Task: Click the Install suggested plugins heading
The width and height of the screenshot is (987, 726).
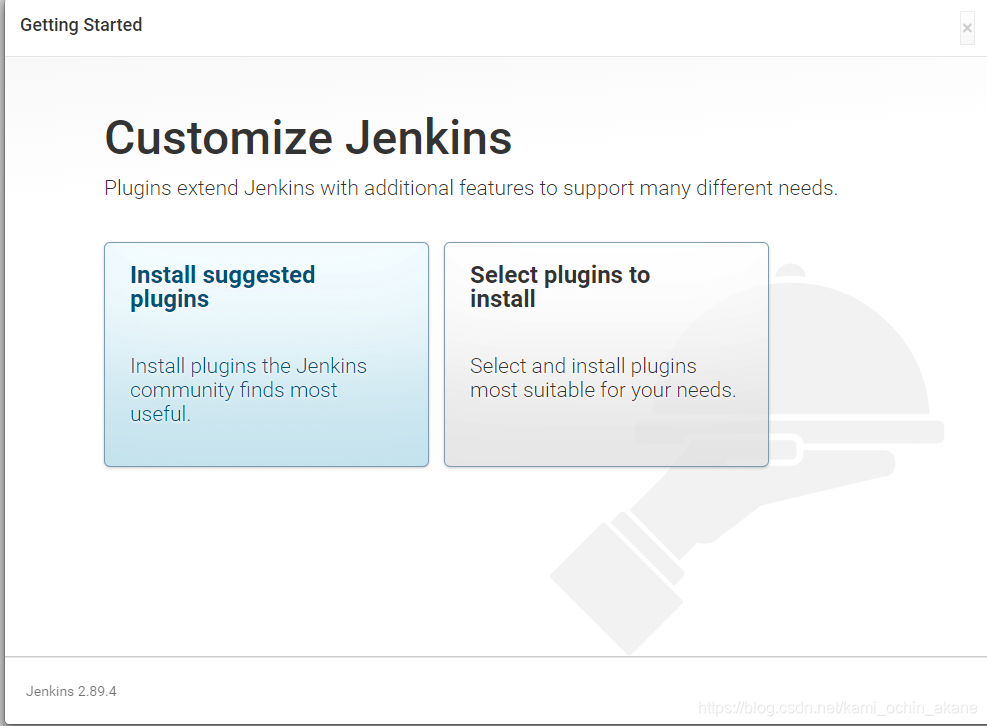Action: click(x=222, y=287)
